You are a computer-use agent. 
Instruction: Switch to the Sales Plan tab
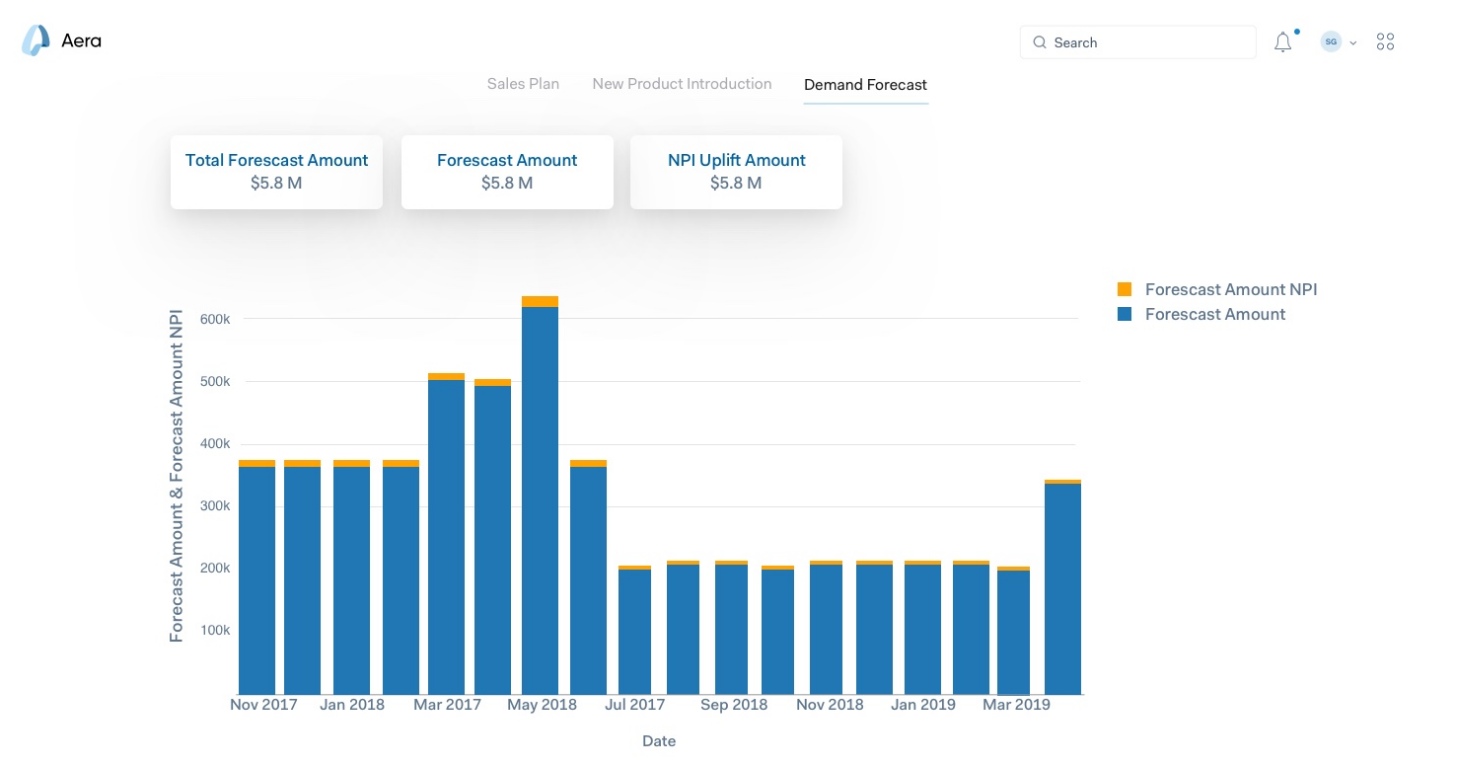(x=523, y=84)
